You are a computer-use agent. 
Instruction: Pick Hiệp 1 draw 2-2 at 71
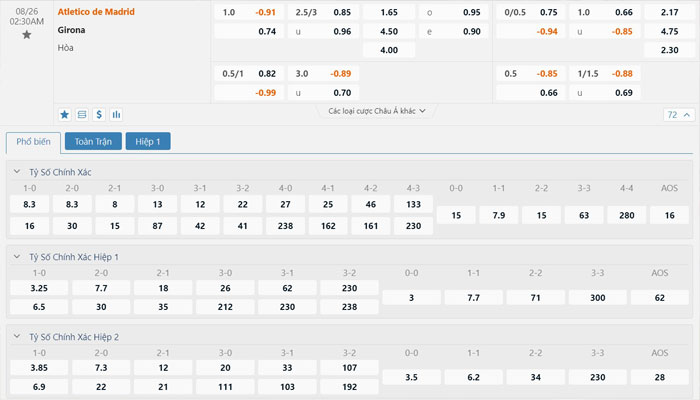536,297
